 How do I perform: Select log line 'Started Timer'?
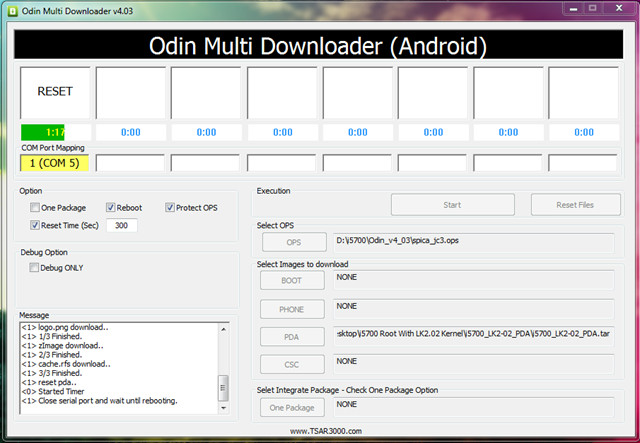(x=53, y=391)
